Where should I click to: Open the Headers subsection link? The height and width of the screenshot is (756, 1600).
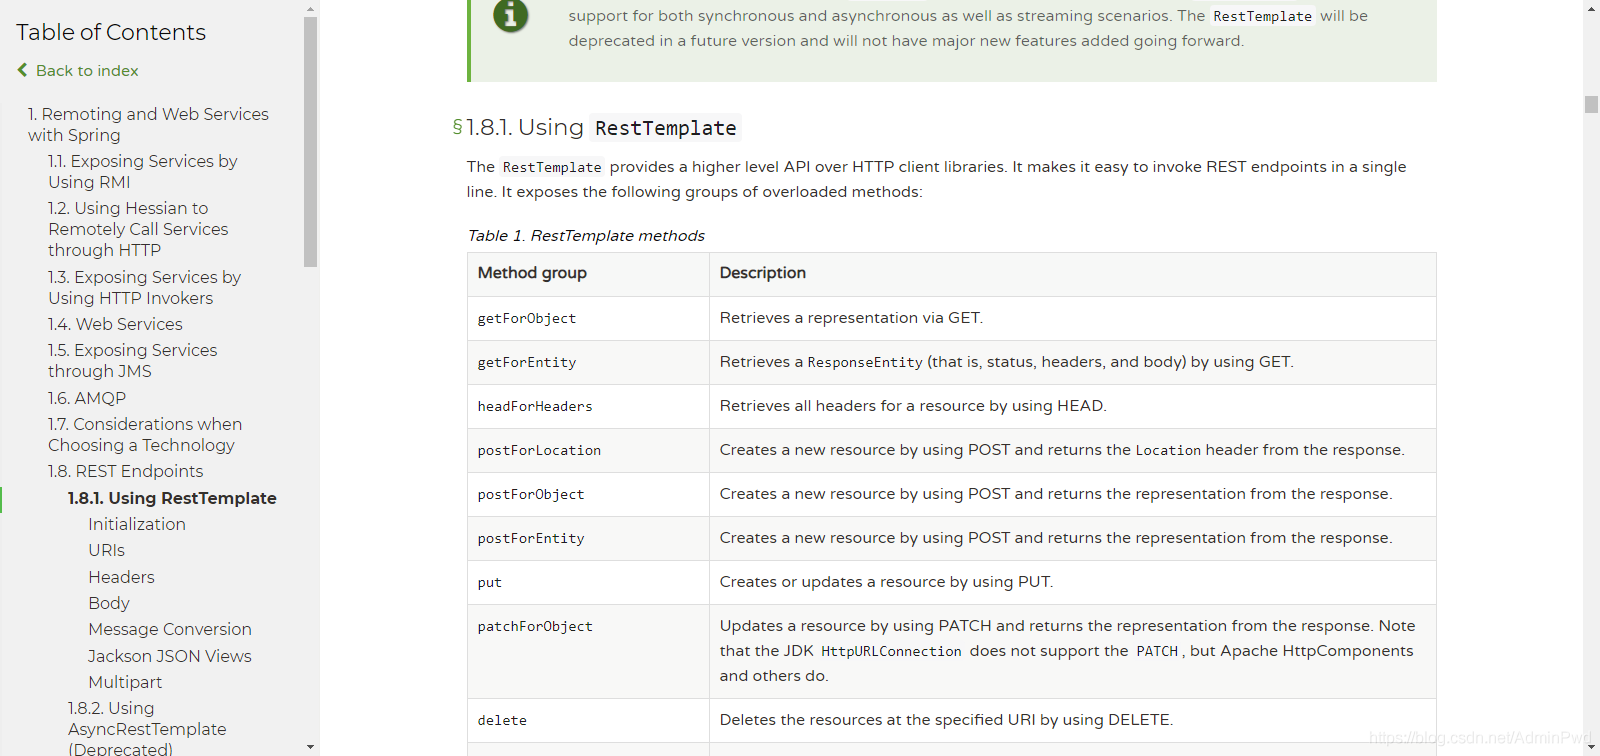[121, 577]
